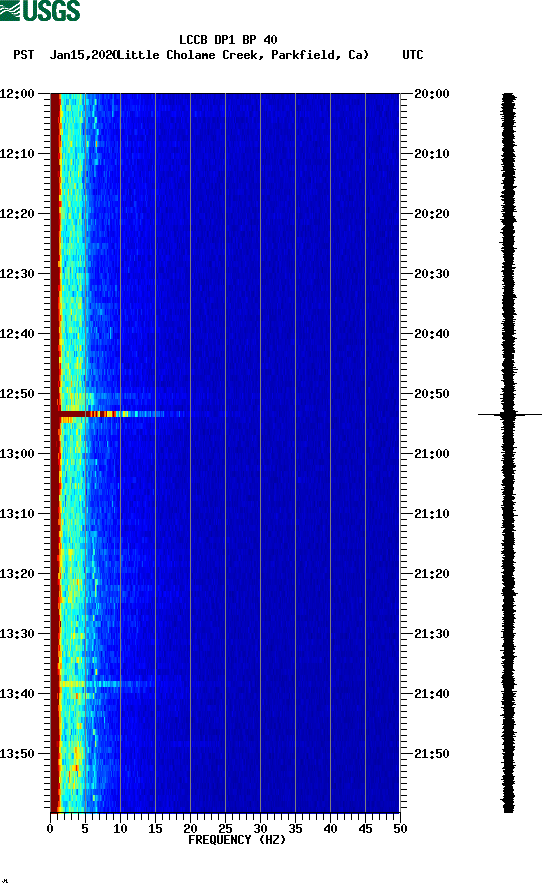Click the 12:50 PST time label

[17, 394]
